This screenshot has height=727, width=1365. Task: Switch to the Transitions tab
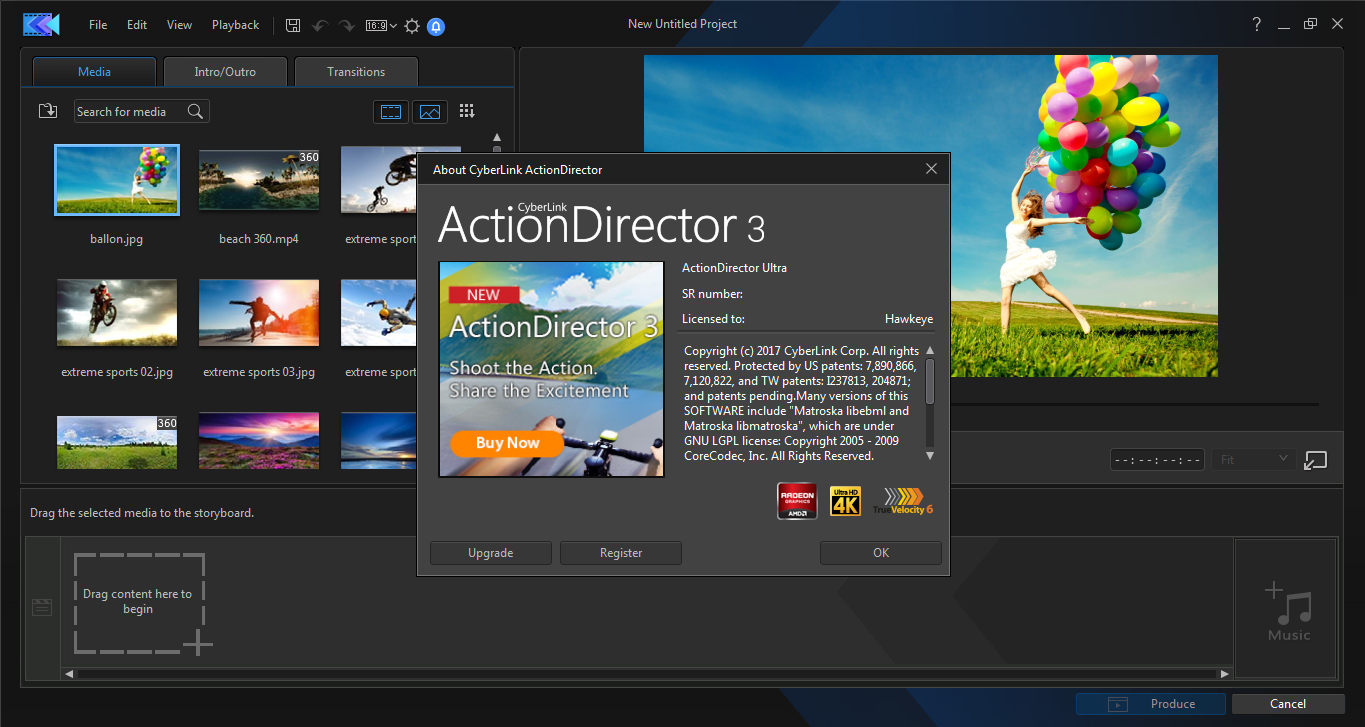[x=356, y=72]
